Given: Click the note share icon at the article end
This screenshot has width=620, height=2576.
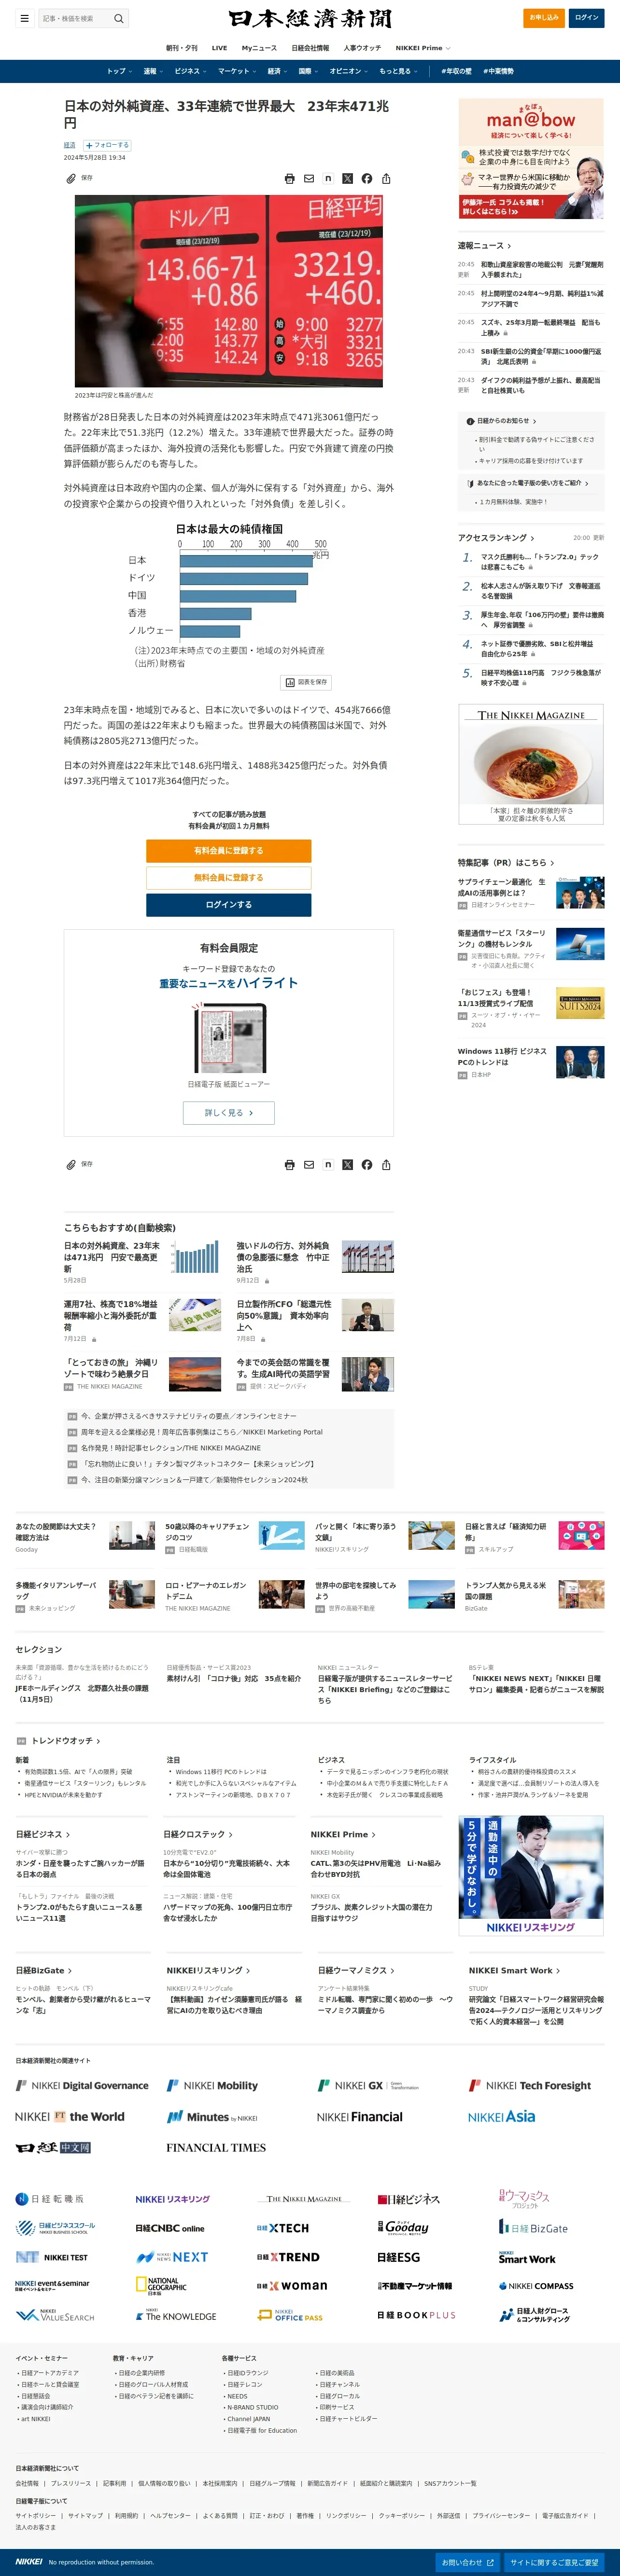Looking at the screenshot, I should click(328, 1165).
